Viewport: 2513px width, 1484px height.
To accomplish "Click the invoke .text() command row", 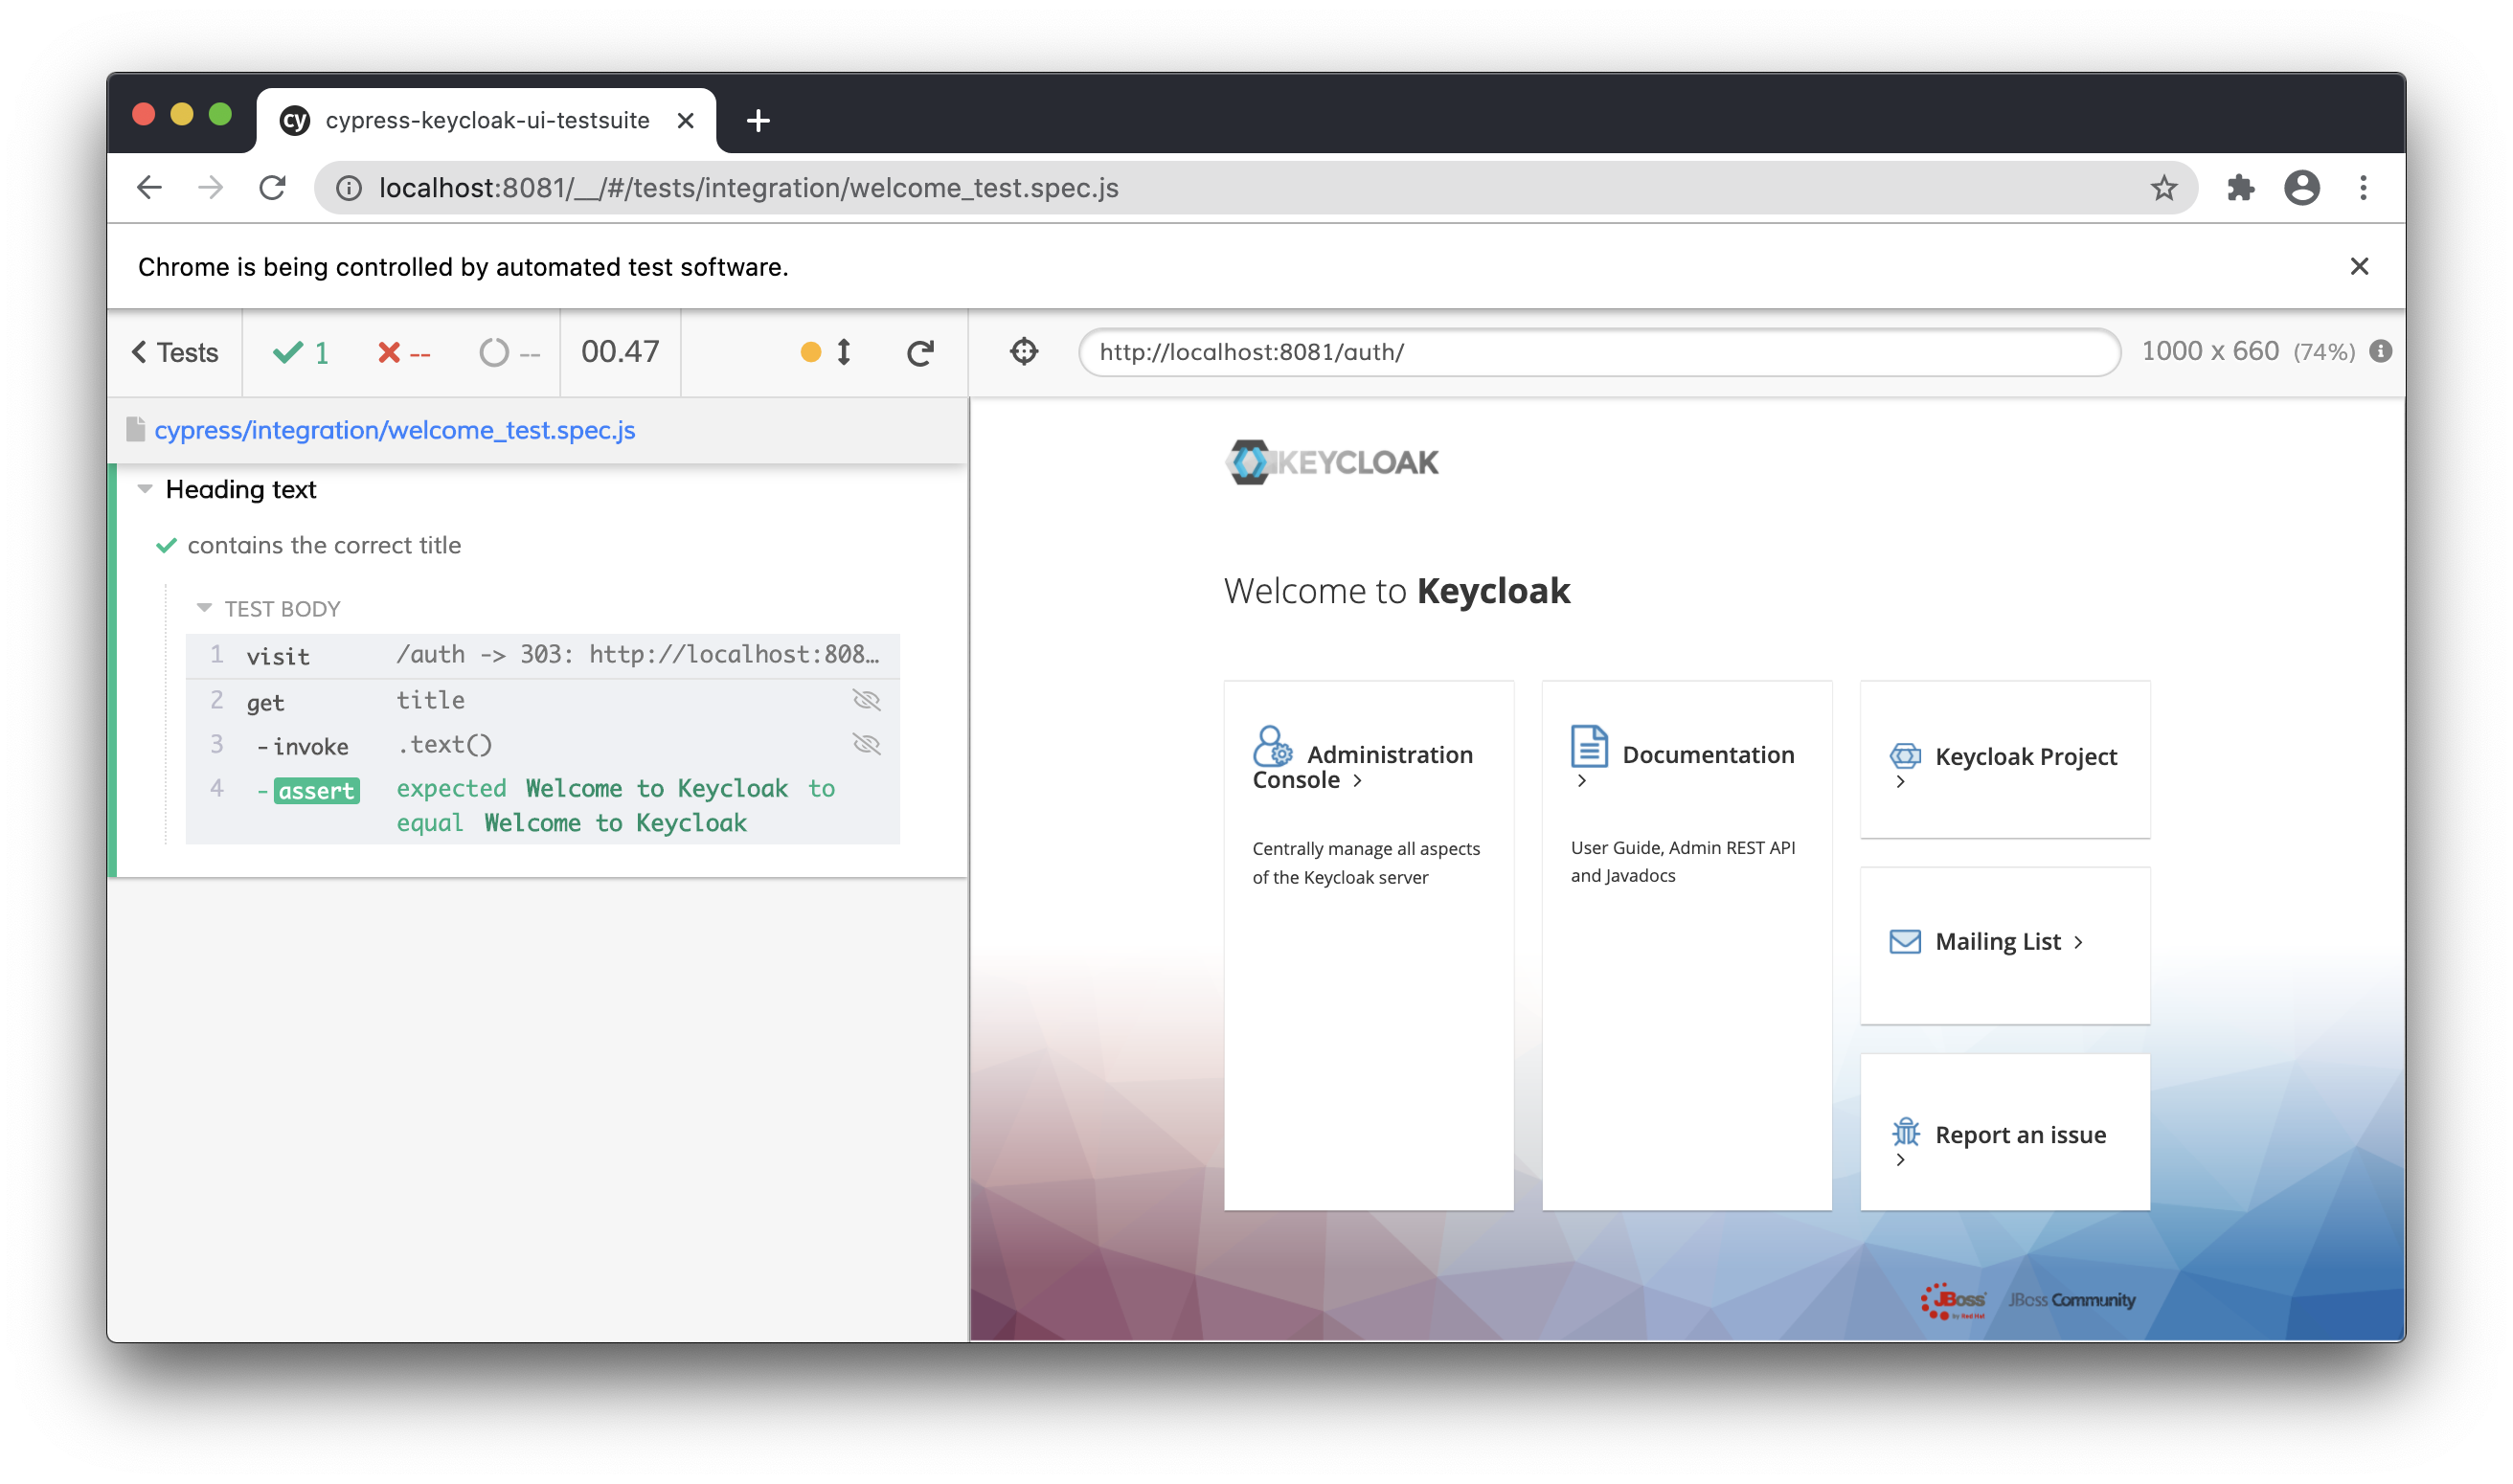I will click(542, 745).
